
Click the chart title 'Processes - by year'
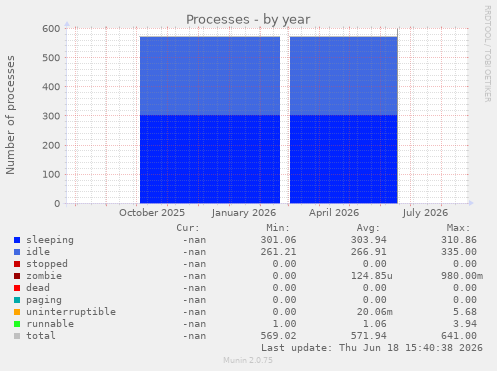pyautogui.click(x=248, y=20)
